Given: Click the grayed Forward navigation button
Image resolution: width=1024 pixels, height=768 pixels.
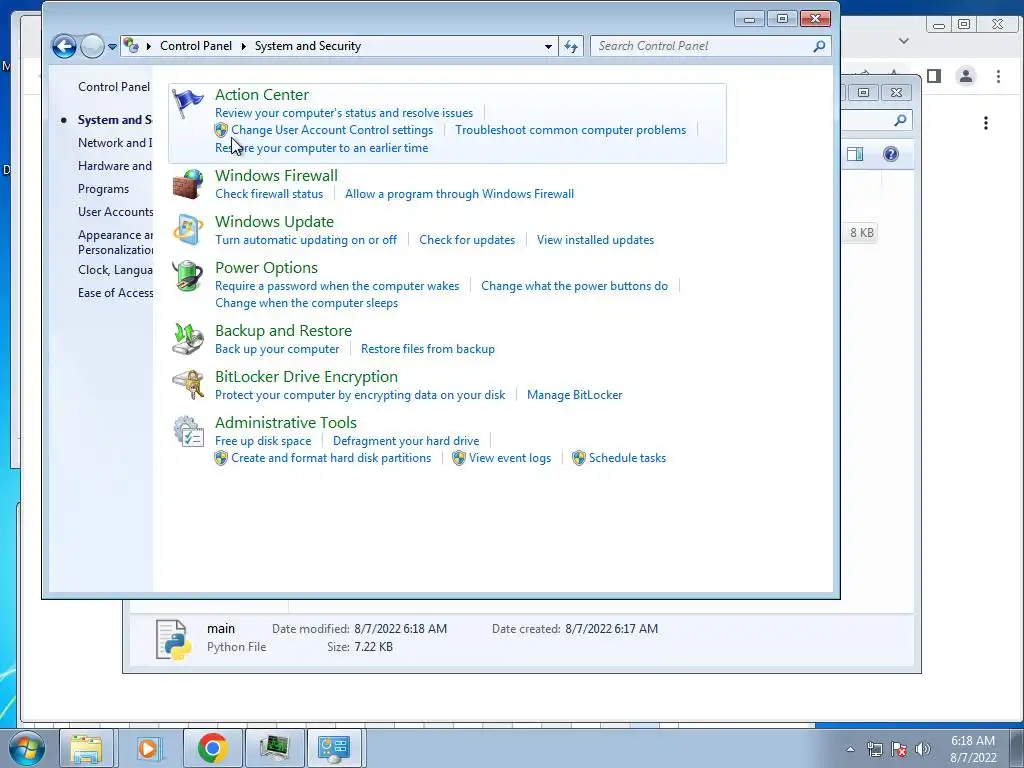Looking at the screenshot, I should [92, 46].
